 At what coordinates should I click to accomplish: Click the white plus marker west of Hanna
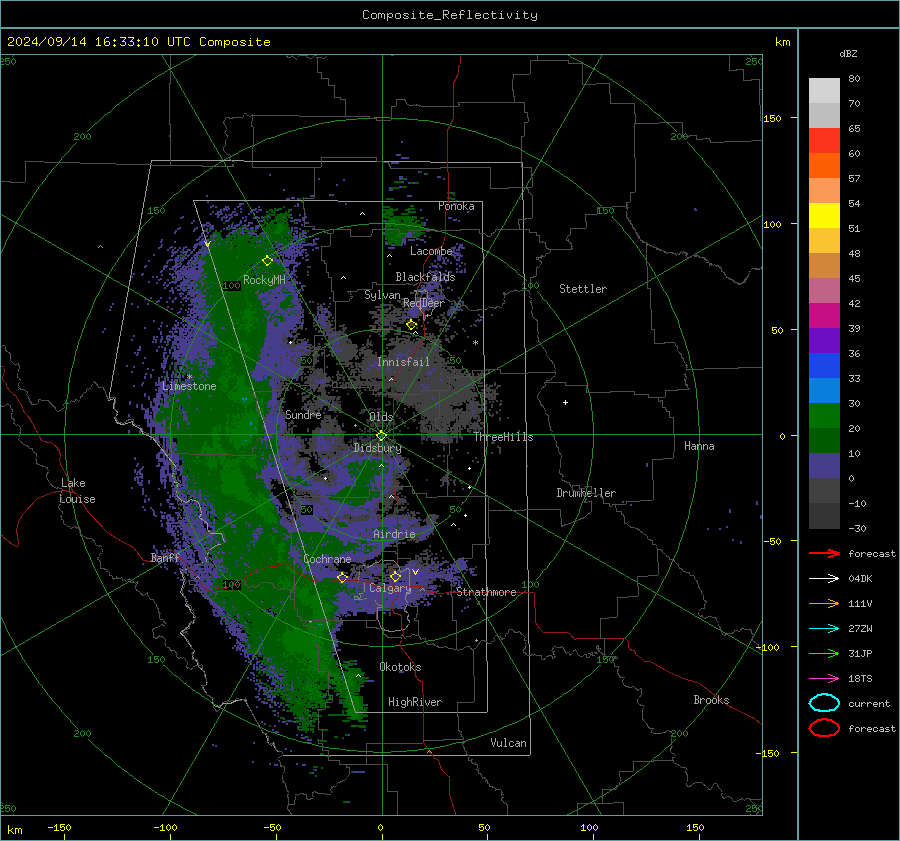(565, 402)
